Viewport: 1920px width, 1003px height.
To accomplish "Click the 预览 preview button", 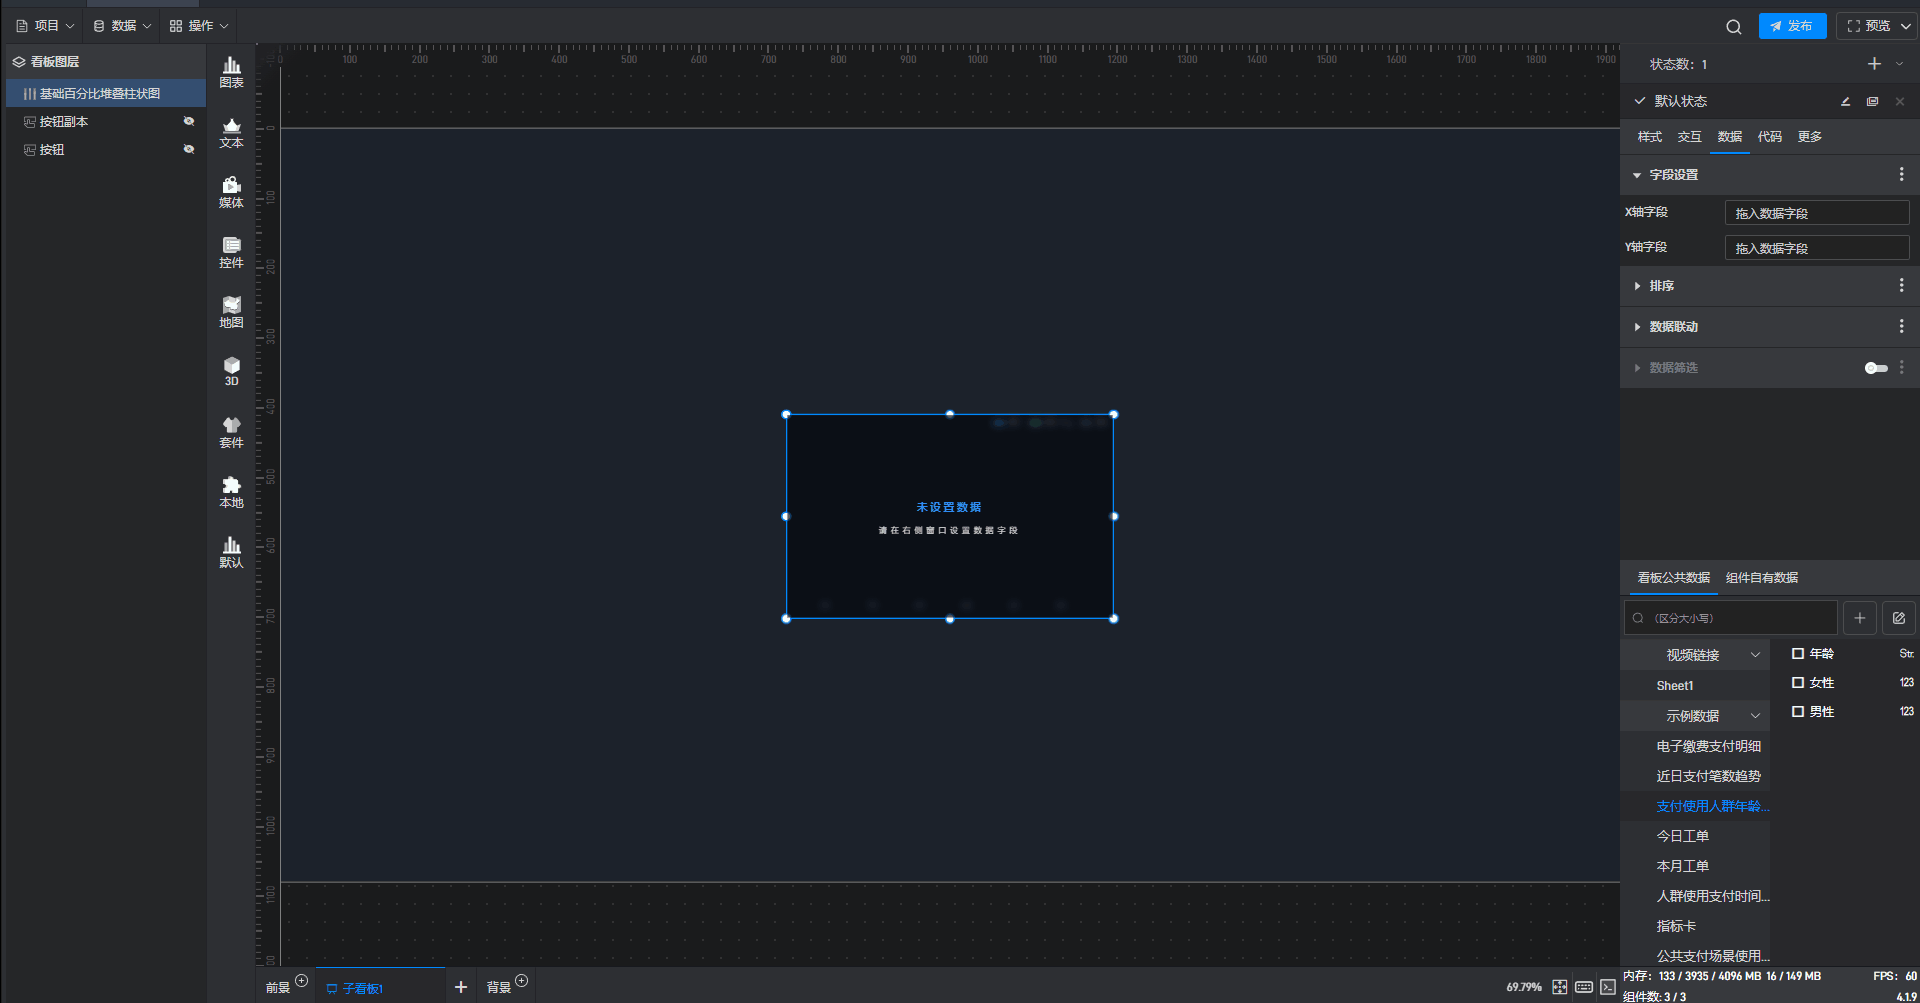I will [1868, 26].
